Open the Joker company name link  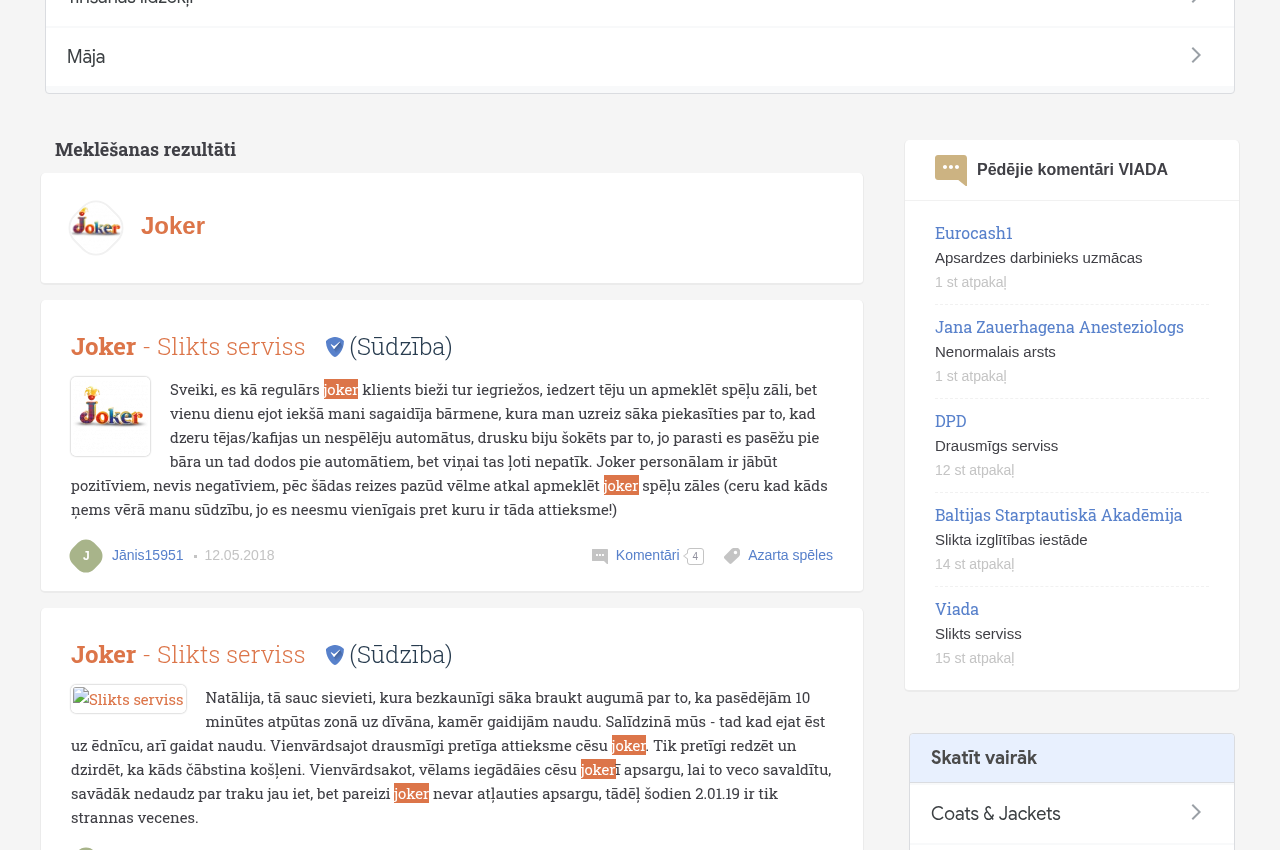(x=173, y=226)
